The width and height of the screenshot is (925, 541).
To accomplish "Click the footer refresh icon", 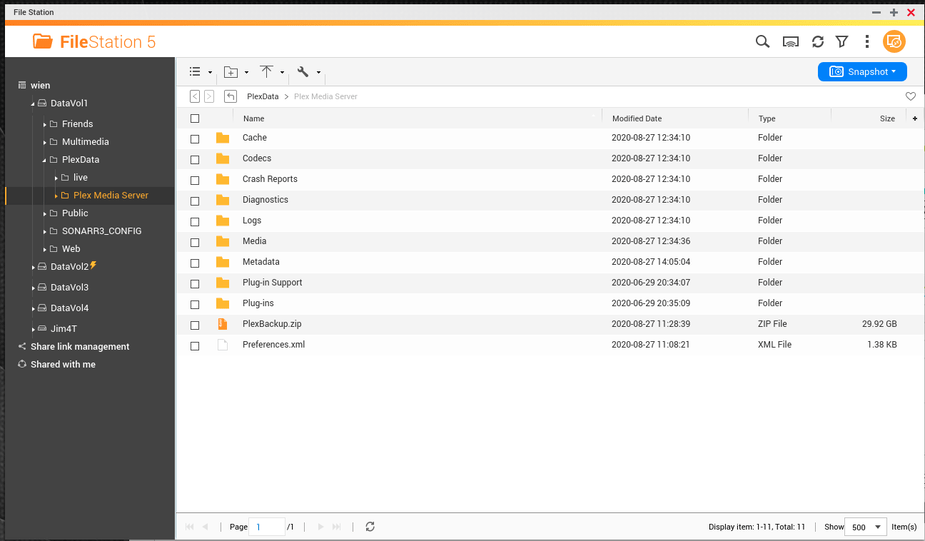I will pyautogui.click(x=370, y=526).
